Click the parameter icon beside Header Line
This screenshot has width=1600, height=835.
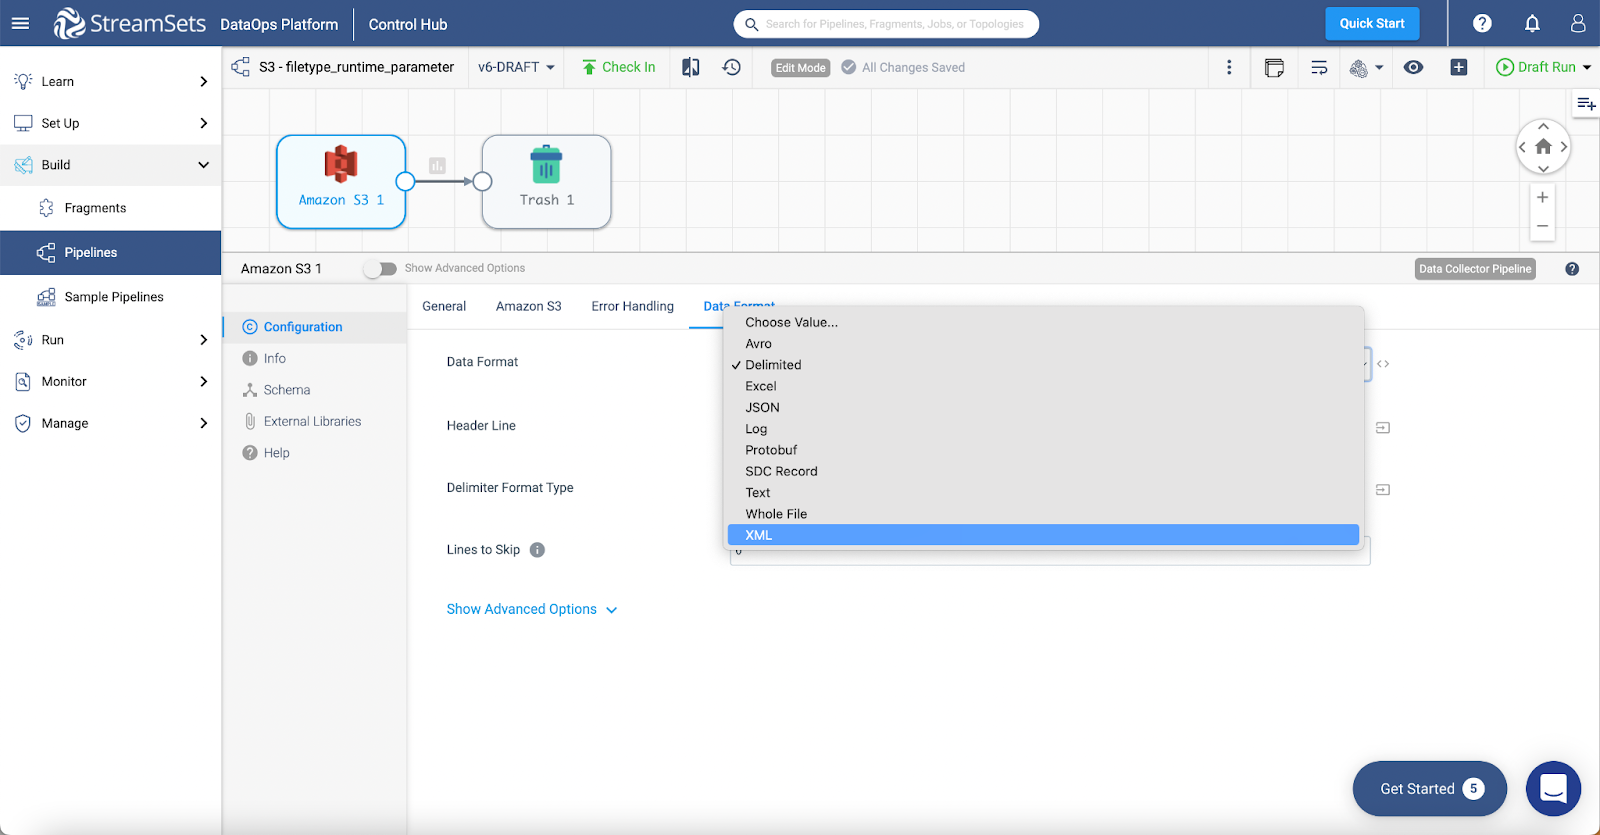point(1383,428)
